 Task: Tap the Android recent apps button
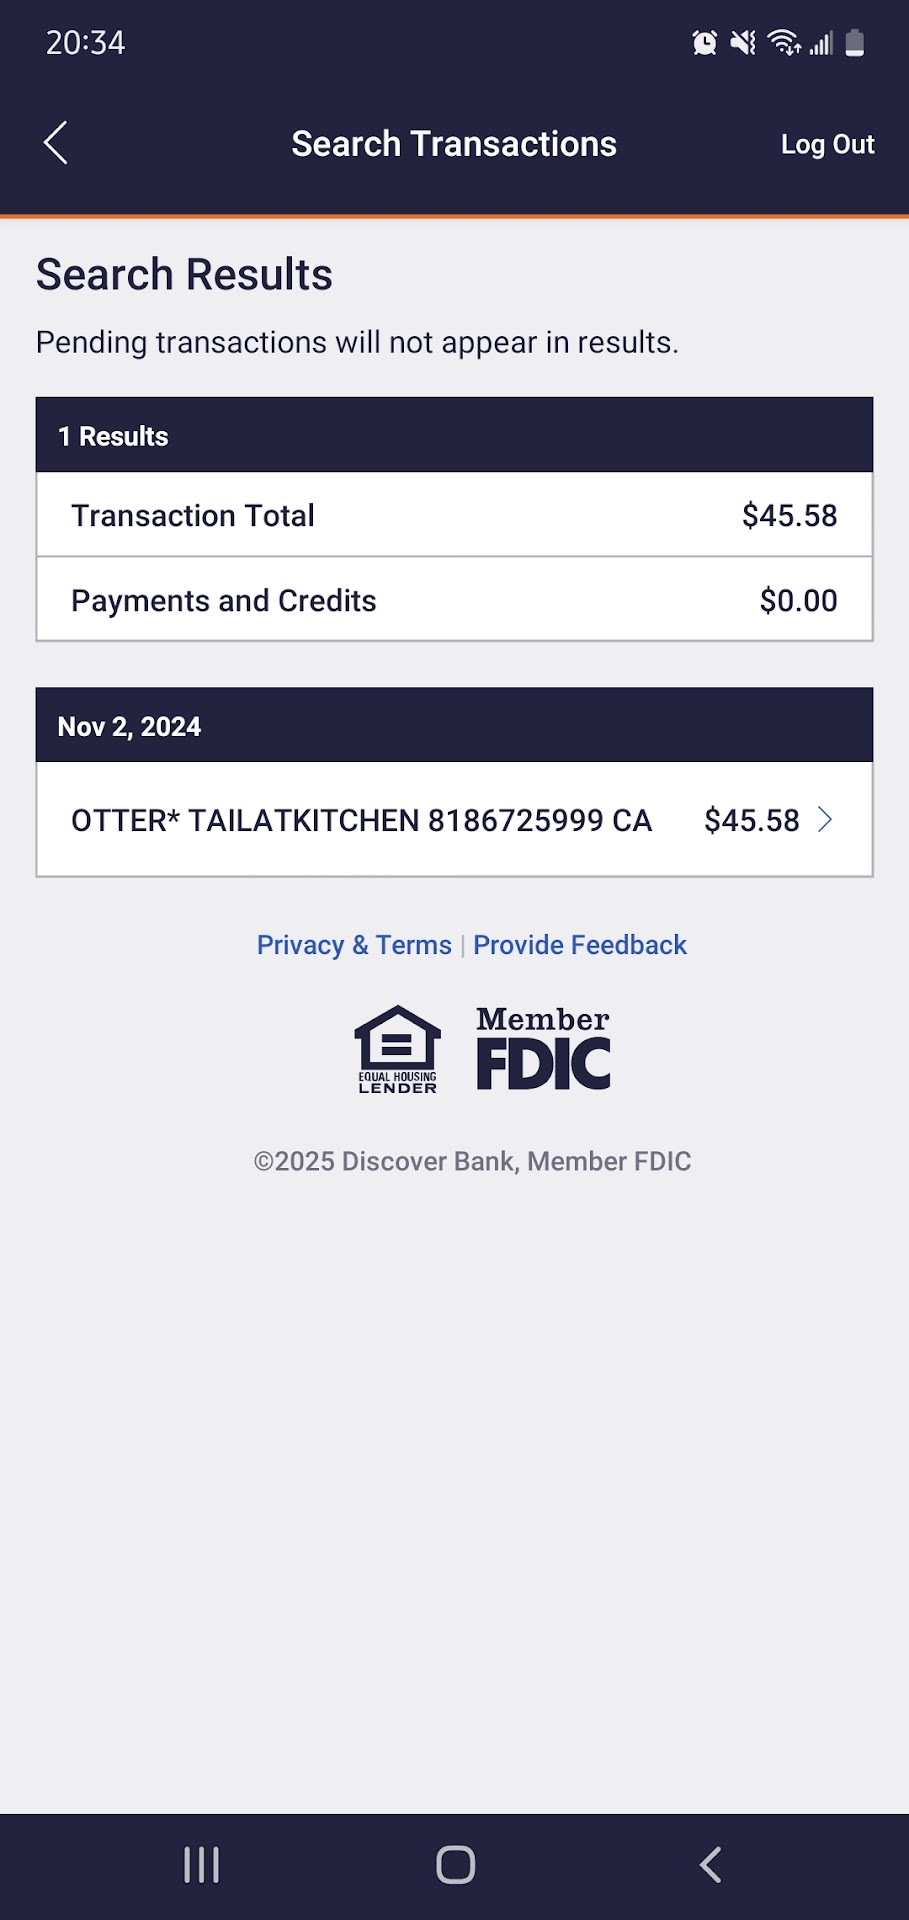tap(202, 1865)
